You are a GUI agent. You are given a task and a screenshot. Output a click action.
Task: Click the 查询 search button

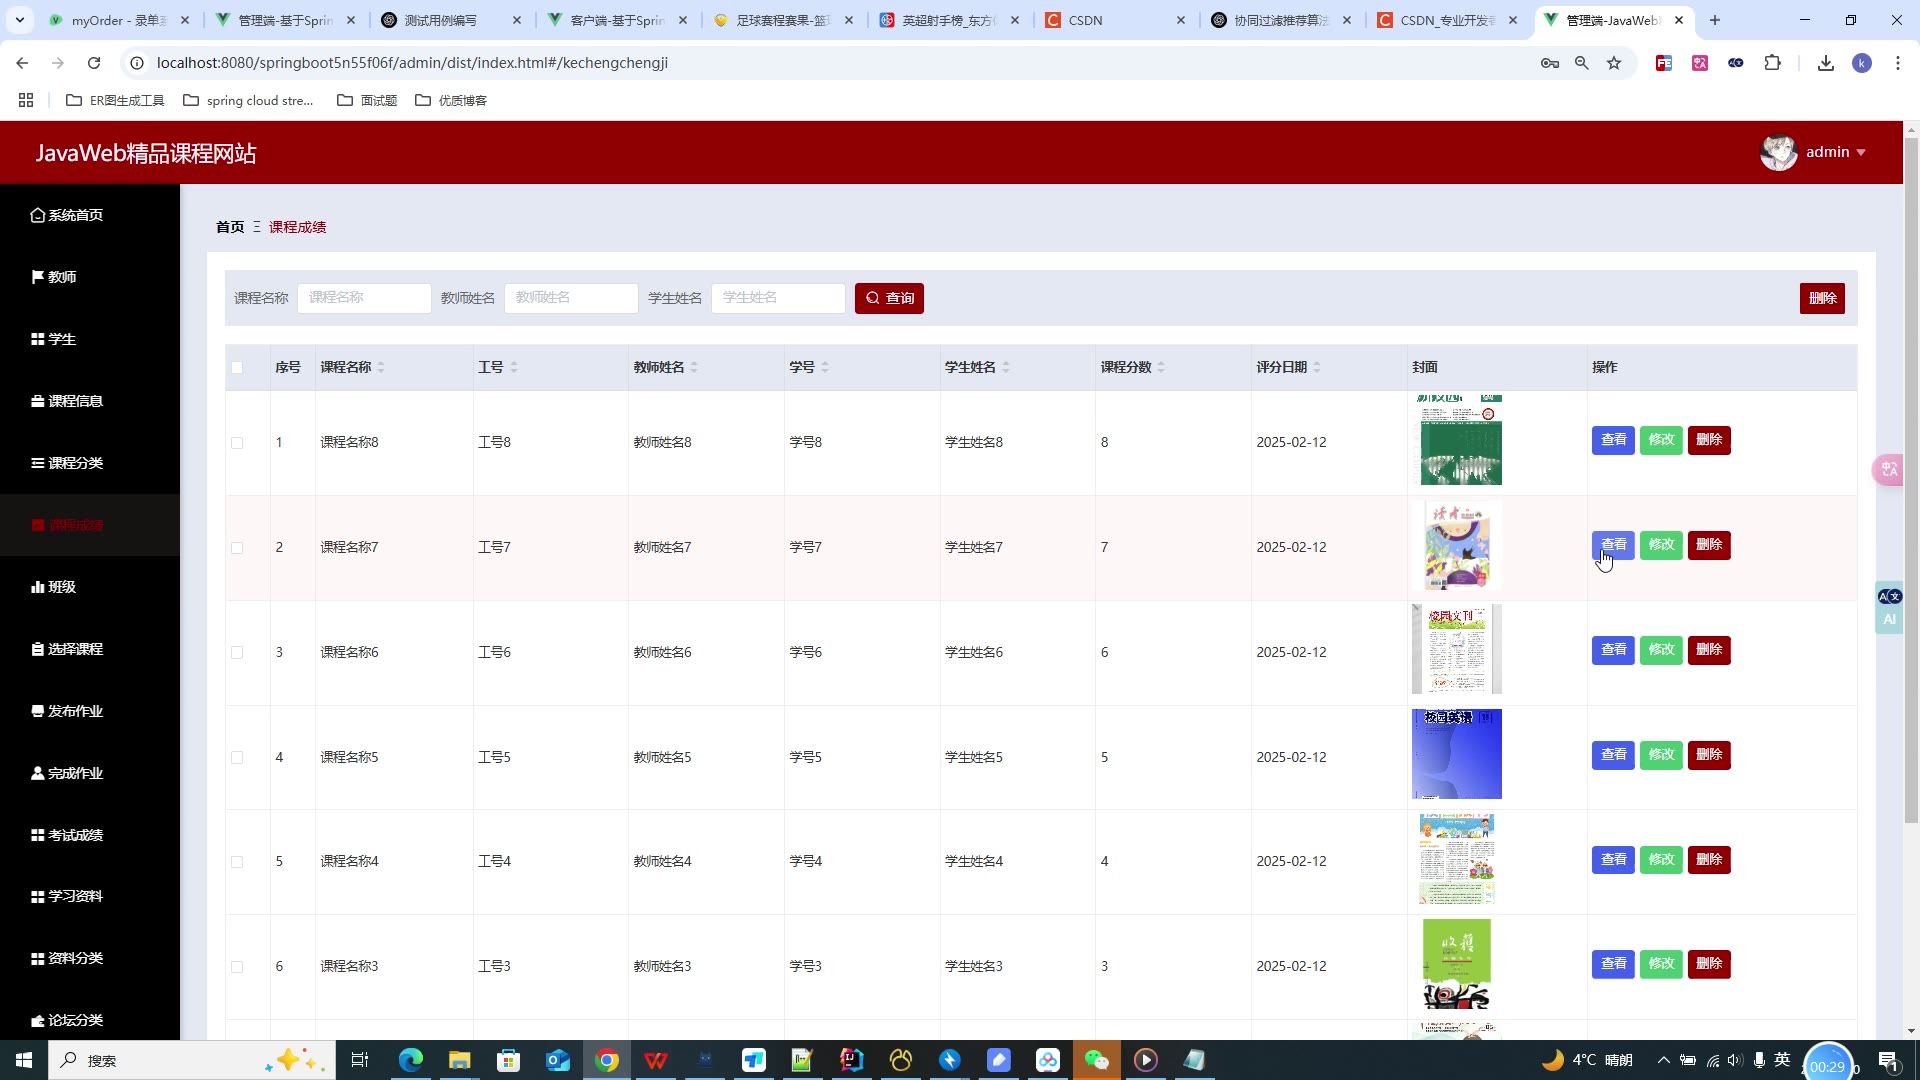click(889, 298)
